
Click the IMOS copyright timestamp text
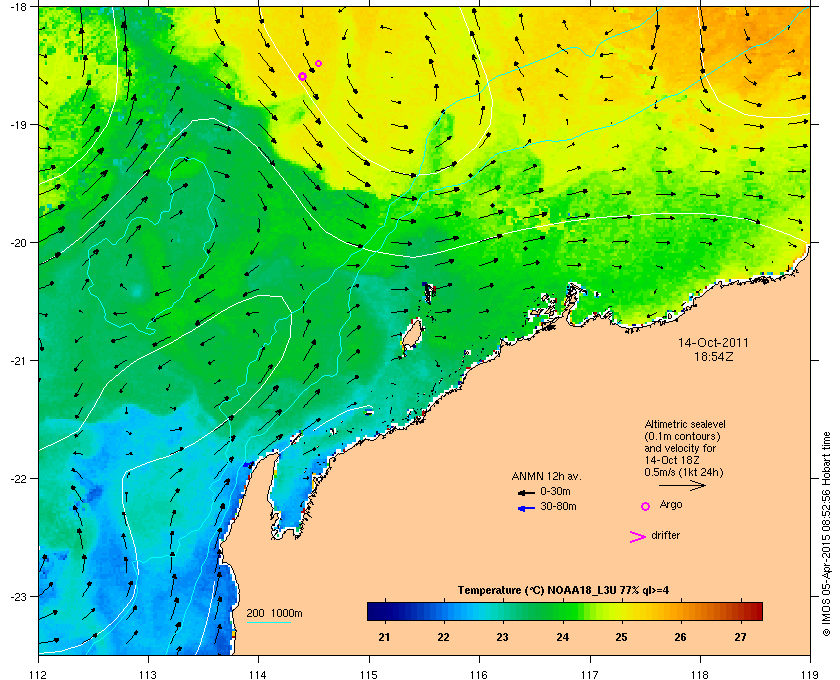point(826,534)
